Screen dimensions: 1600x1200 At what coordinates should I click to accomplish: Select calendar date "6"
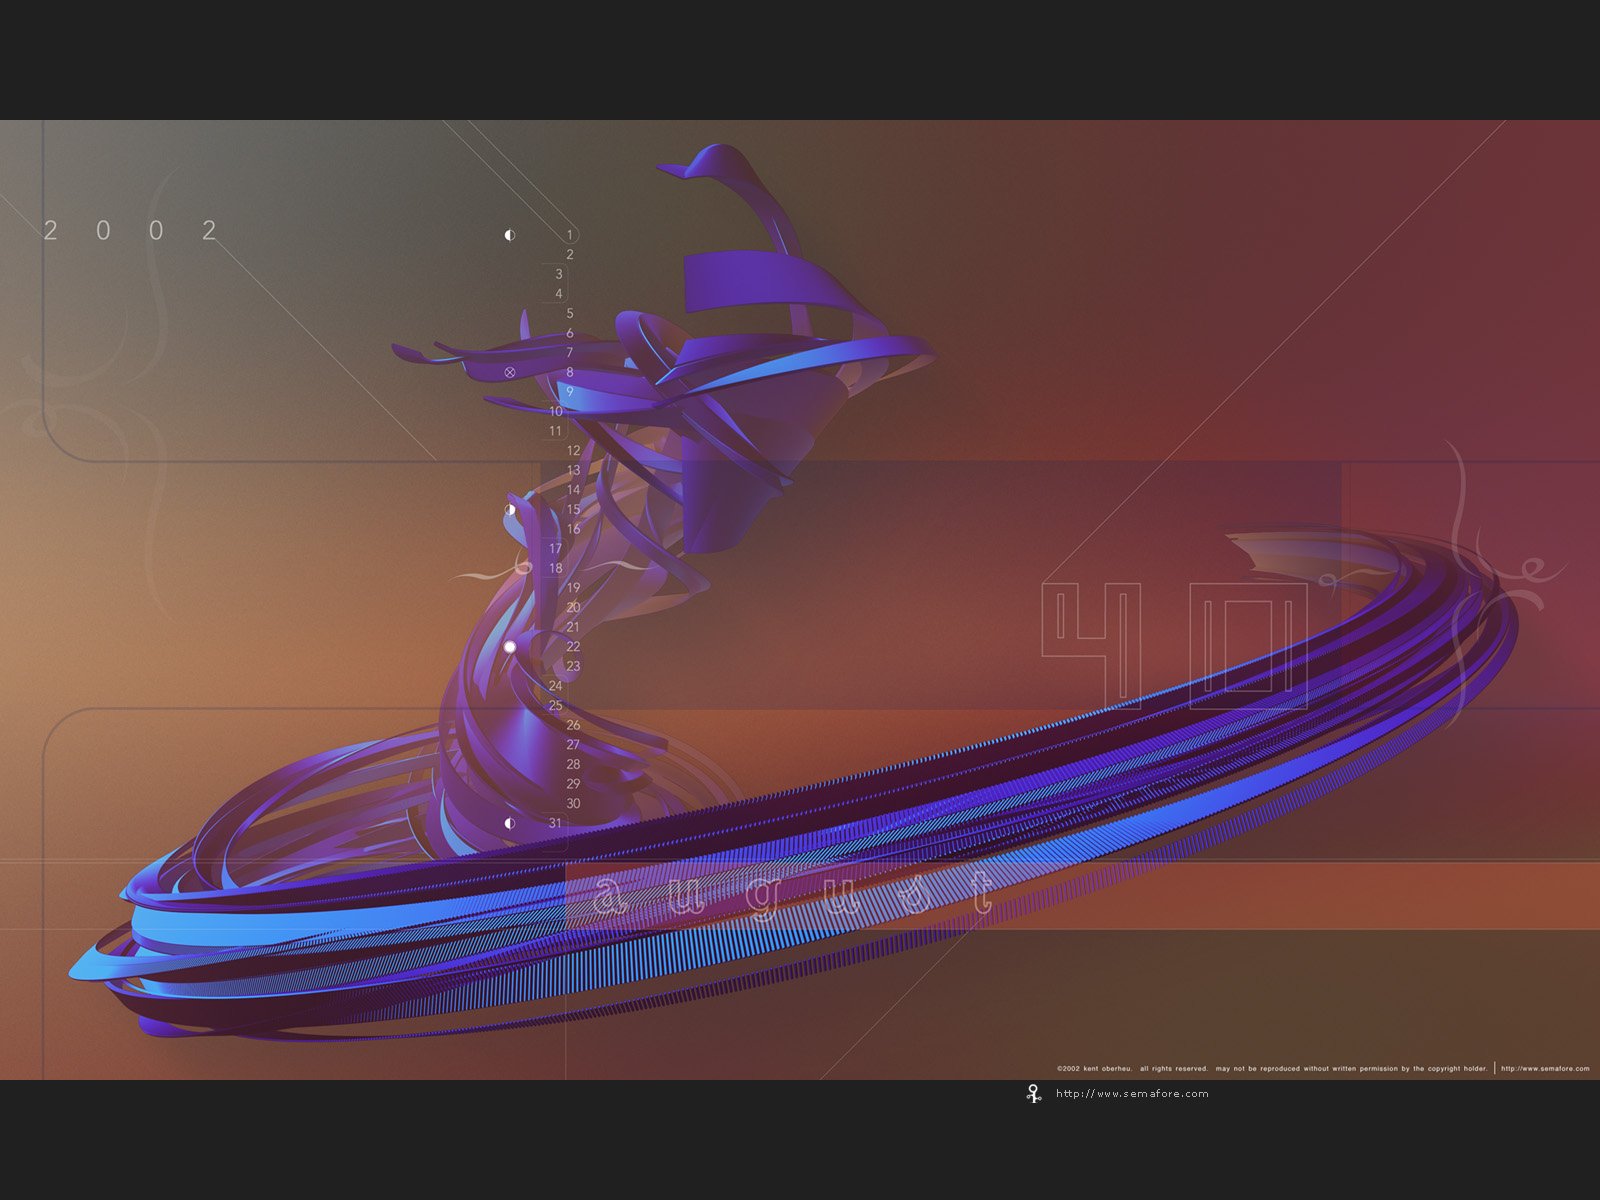[x=570, y=333]
